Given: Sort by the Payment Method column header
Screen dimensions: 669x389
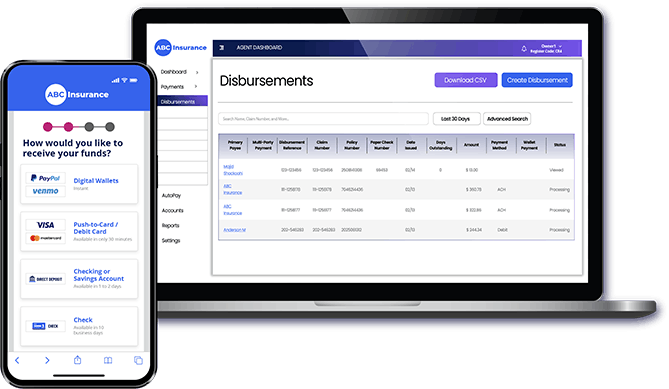Looking at the screenshot, I should (499, 145).
